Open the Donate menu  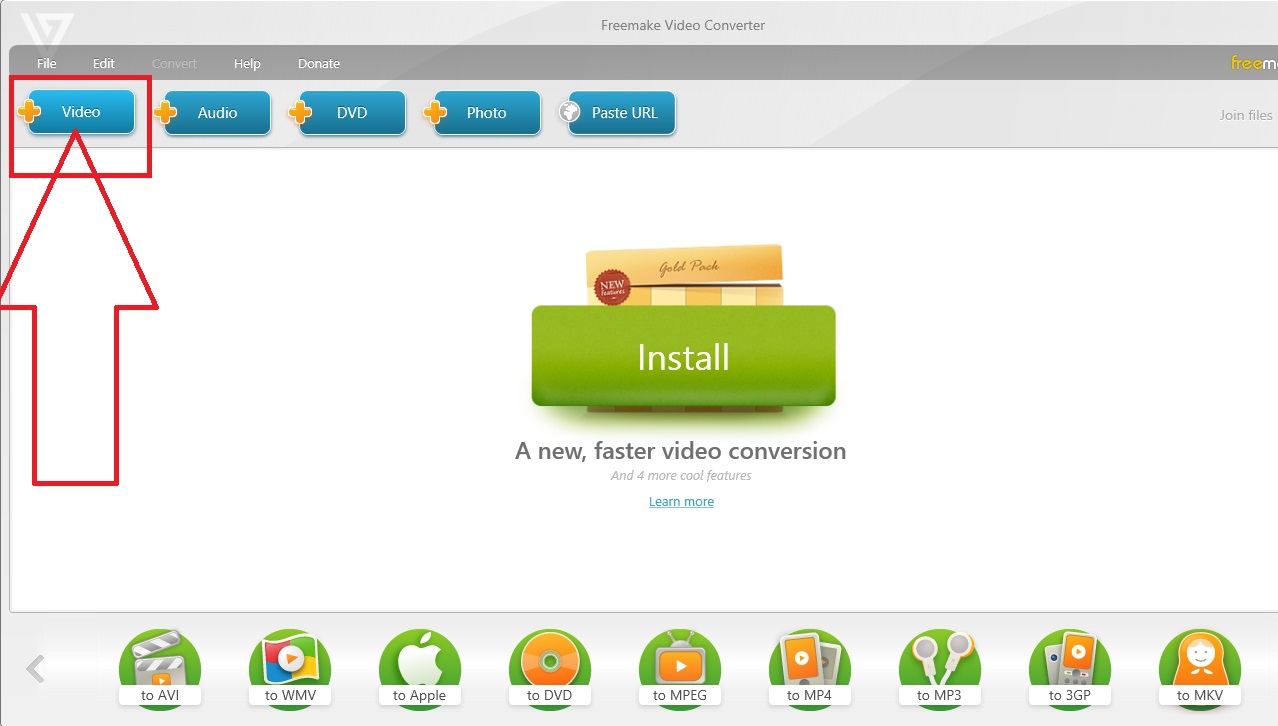pyautogui.click(x=319, y=63)
